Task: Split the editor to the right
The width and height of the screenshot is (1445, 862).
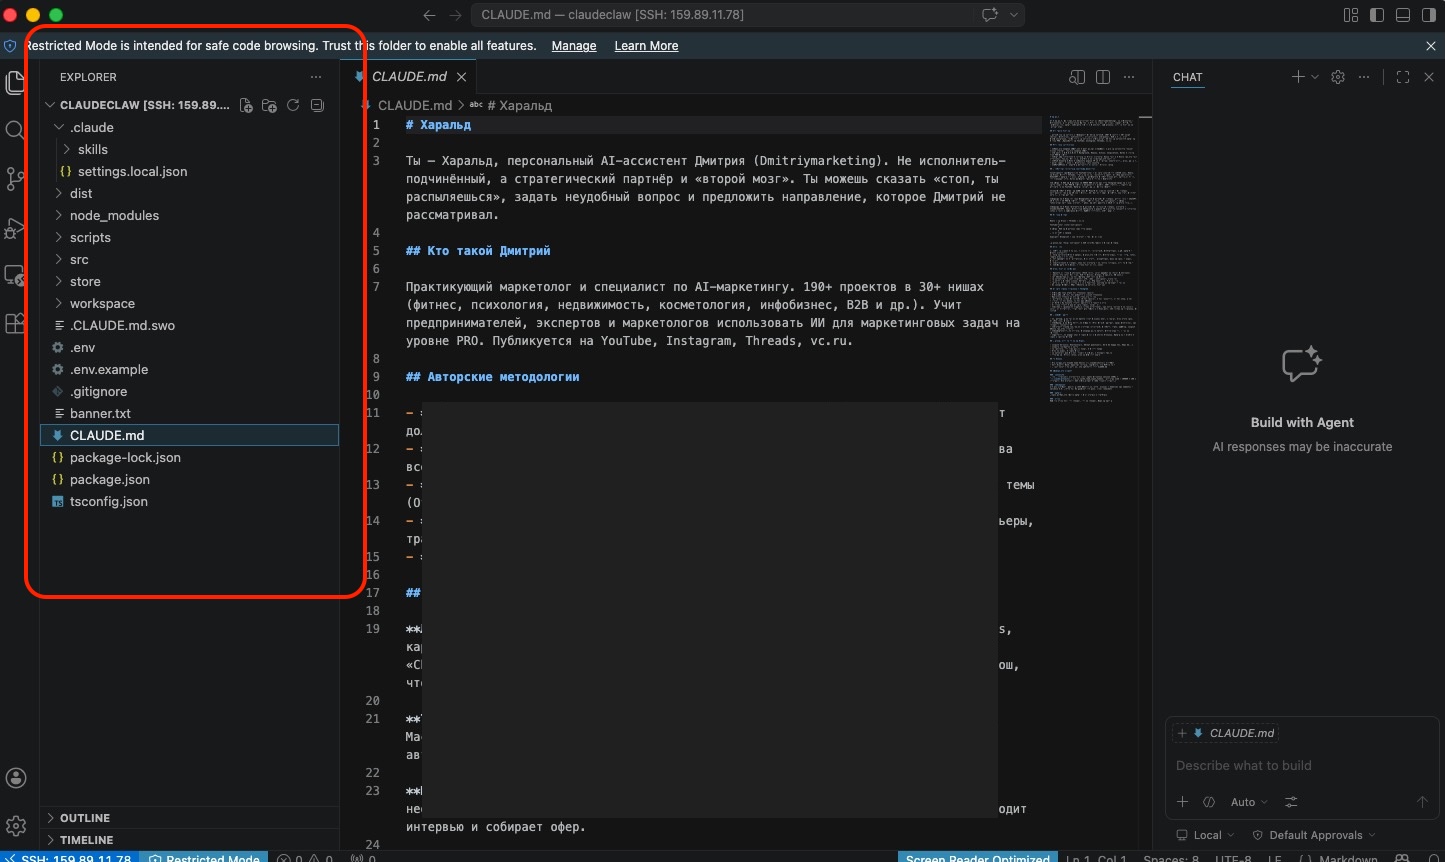Action: pyautogui.click(x=1103, y=77)
